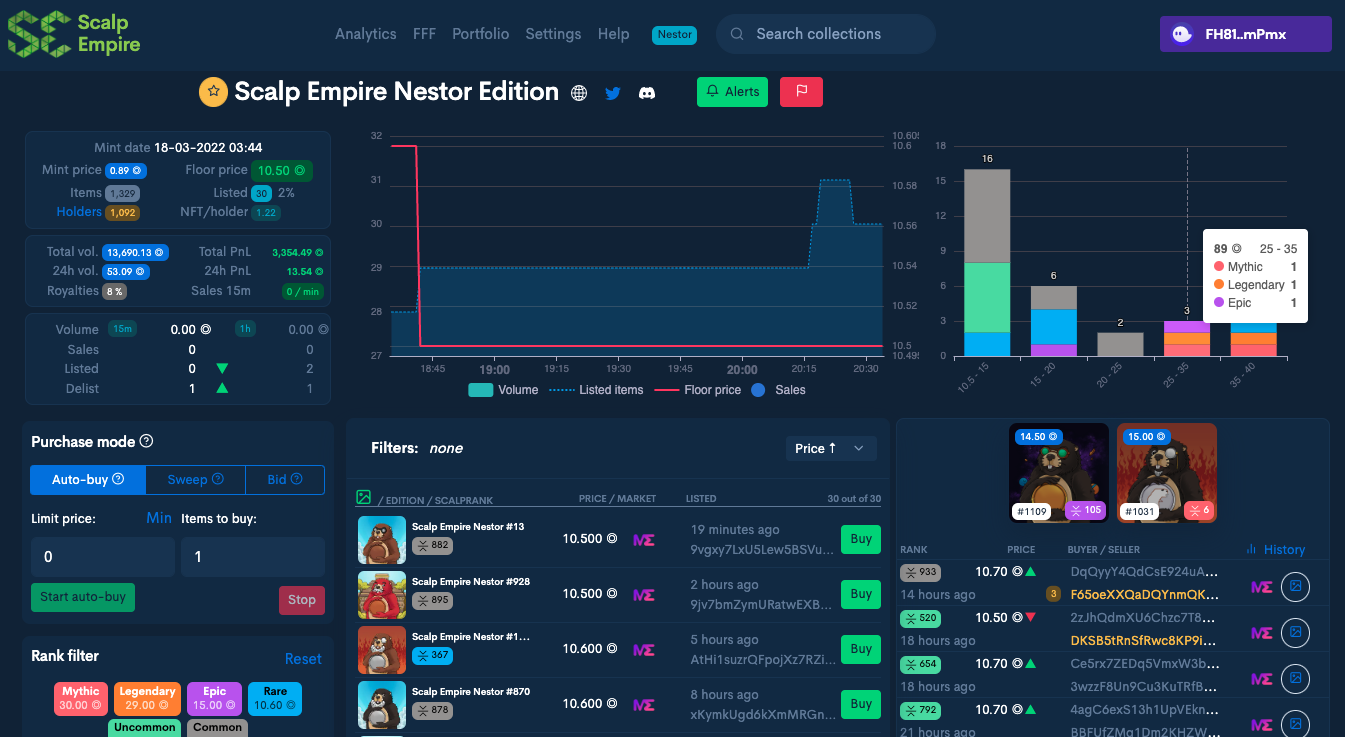Open the Price sort dropdown
Screen dimensions: 1345x737
click(x=830, y=449)
